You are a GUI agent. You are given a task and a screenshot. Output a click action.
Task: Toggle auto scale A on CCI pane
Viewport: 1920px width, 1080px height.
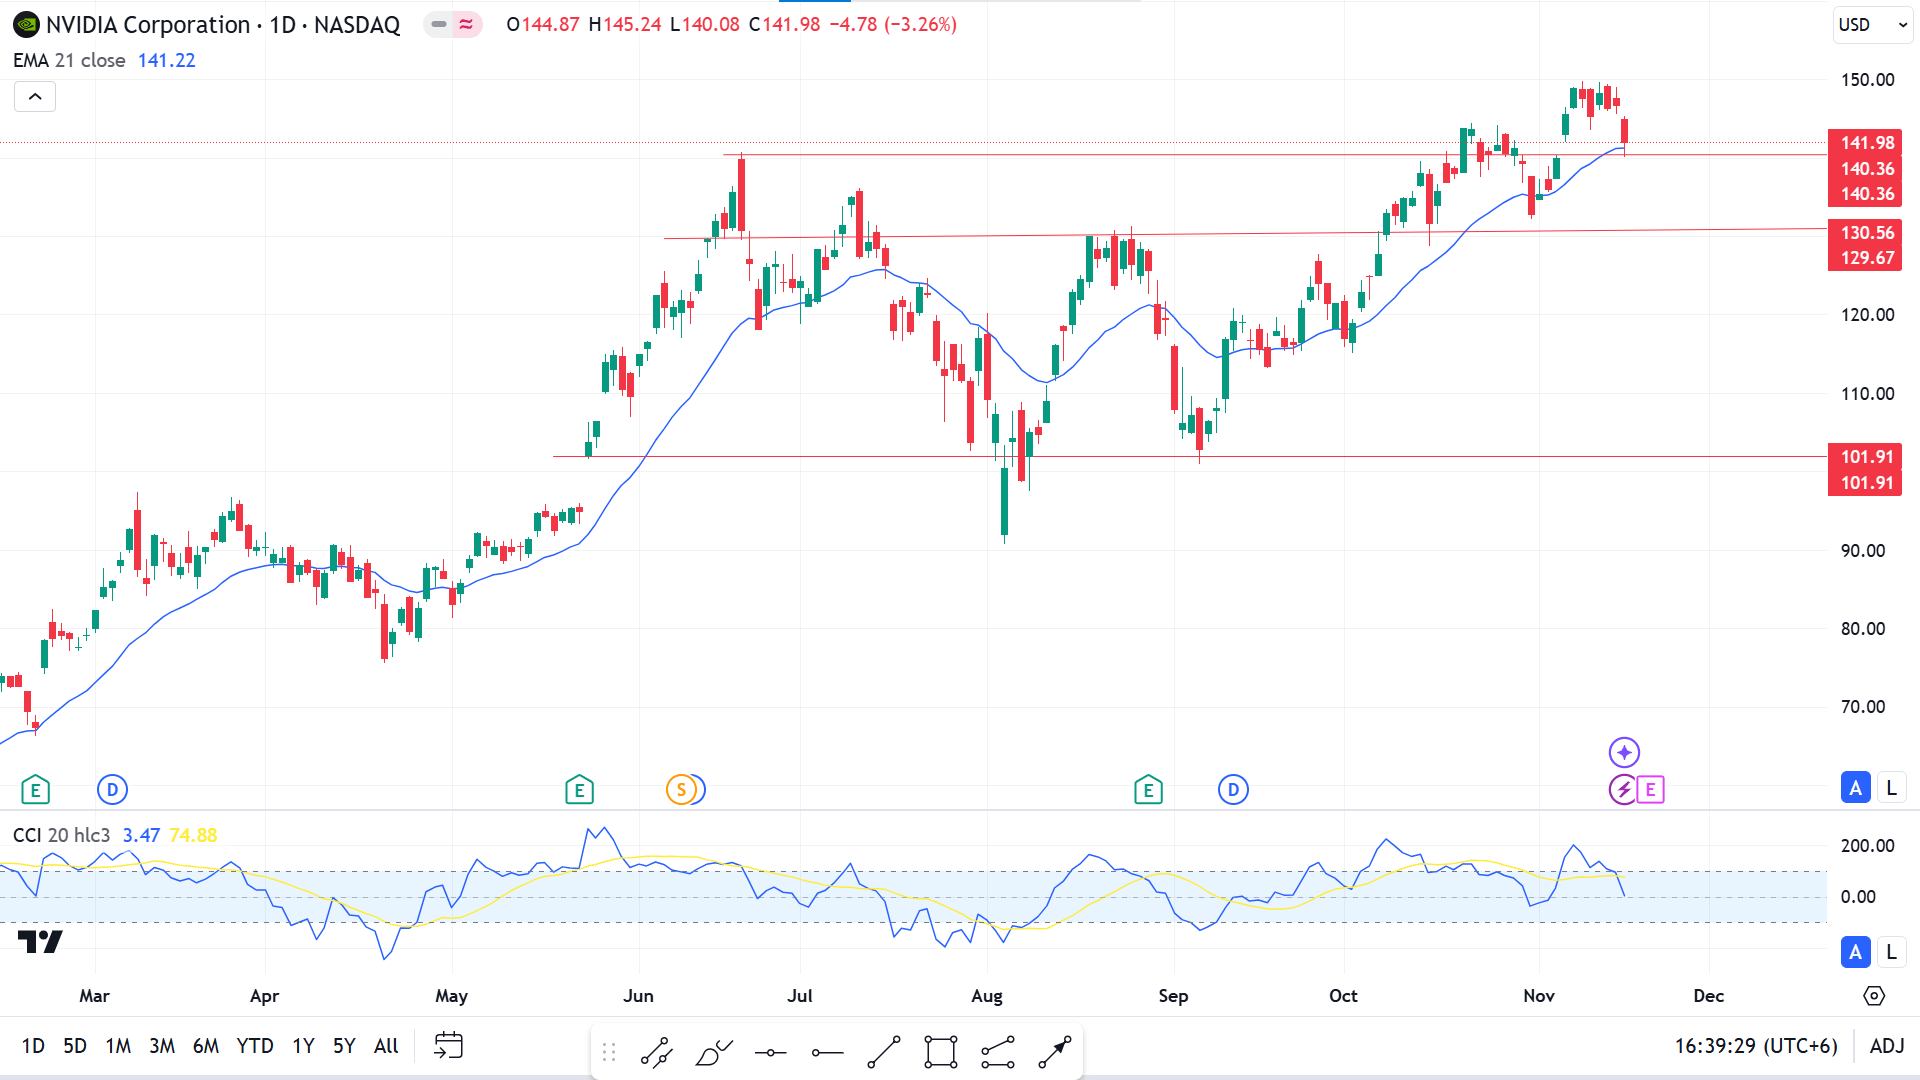1856,952
